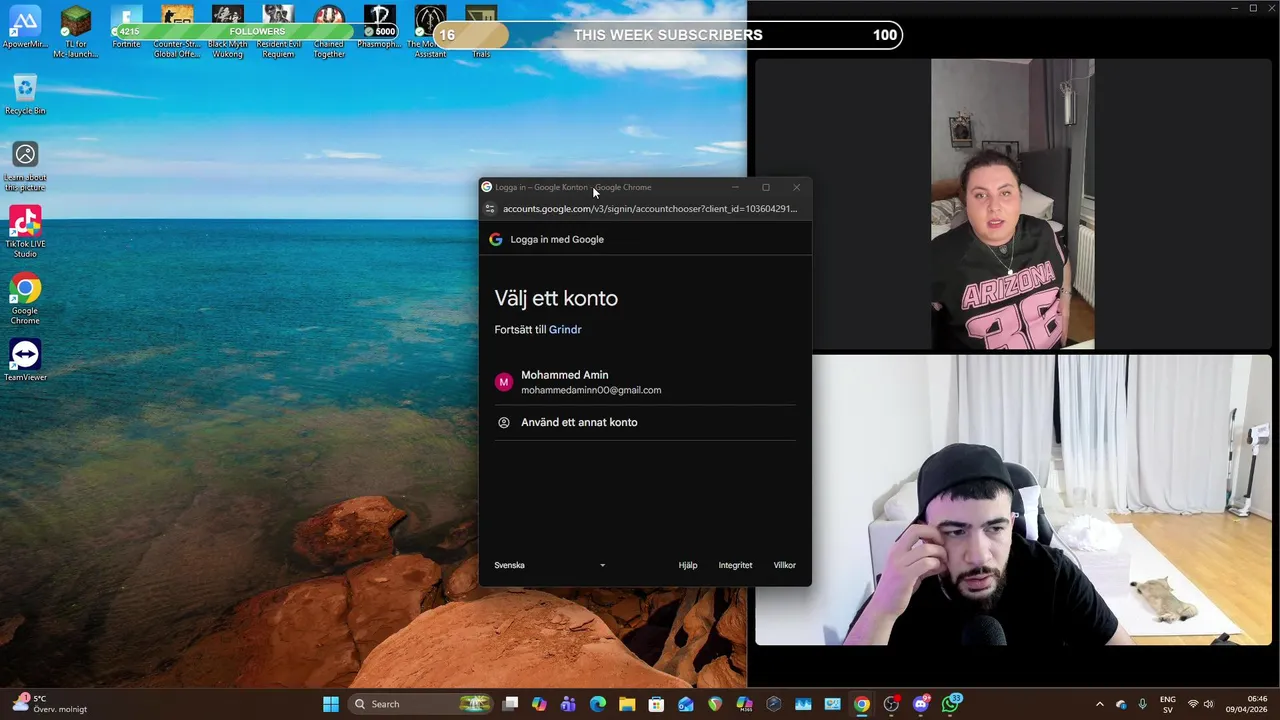Open WhatsApp from the taskbar
Screen dimensions: 1280x720
951,704
